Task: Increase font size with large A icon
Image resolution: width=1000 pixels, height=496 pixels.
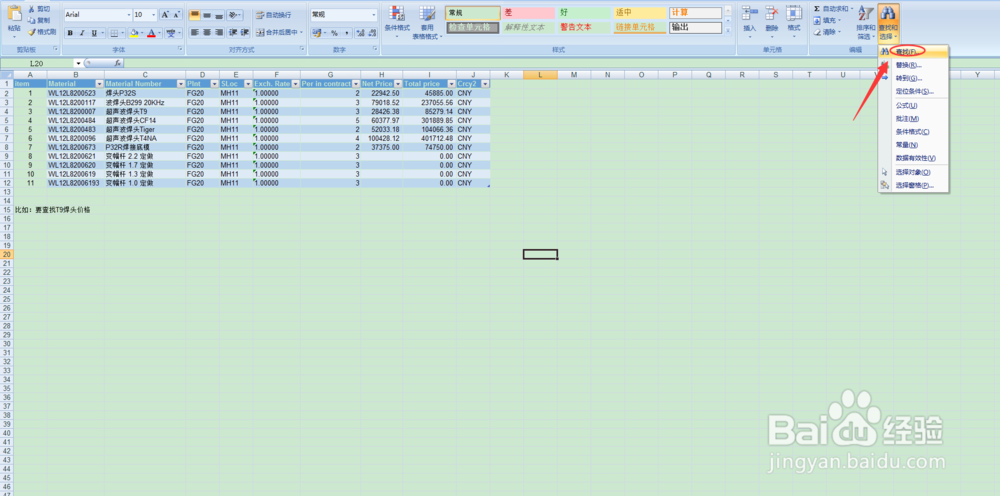Action: [165, 15]
